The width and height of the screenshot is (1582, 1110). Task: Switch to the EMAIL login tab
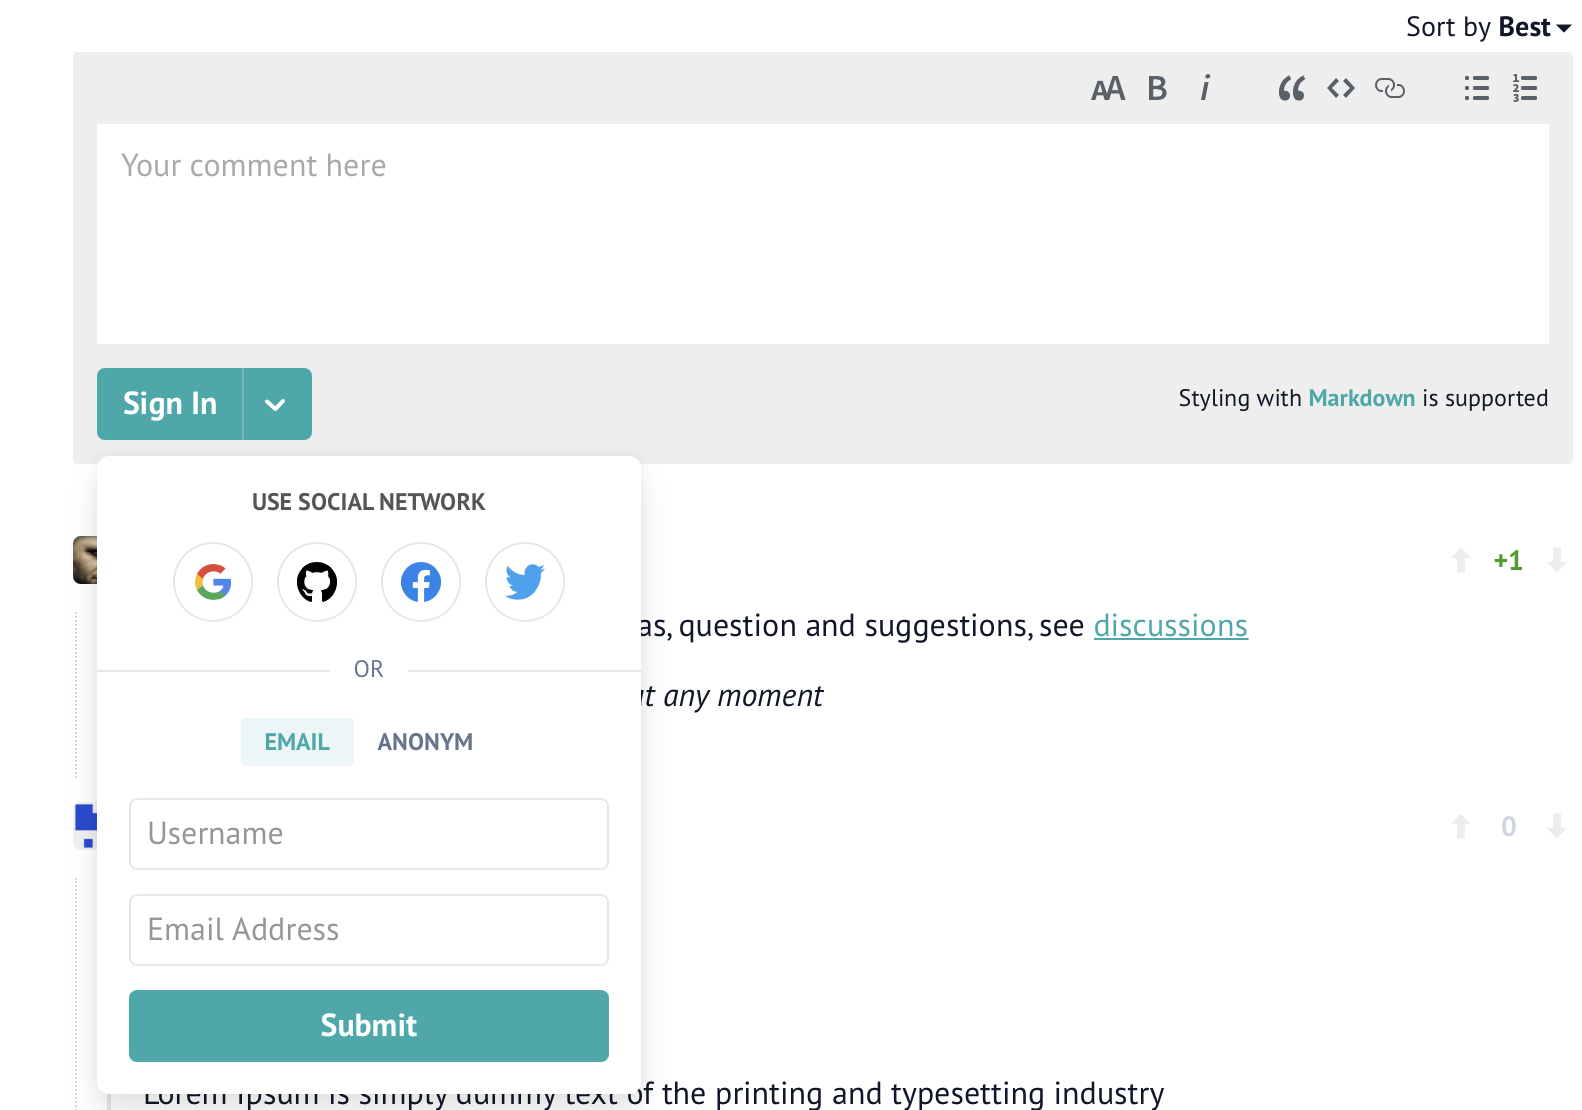tap(297, 742)
